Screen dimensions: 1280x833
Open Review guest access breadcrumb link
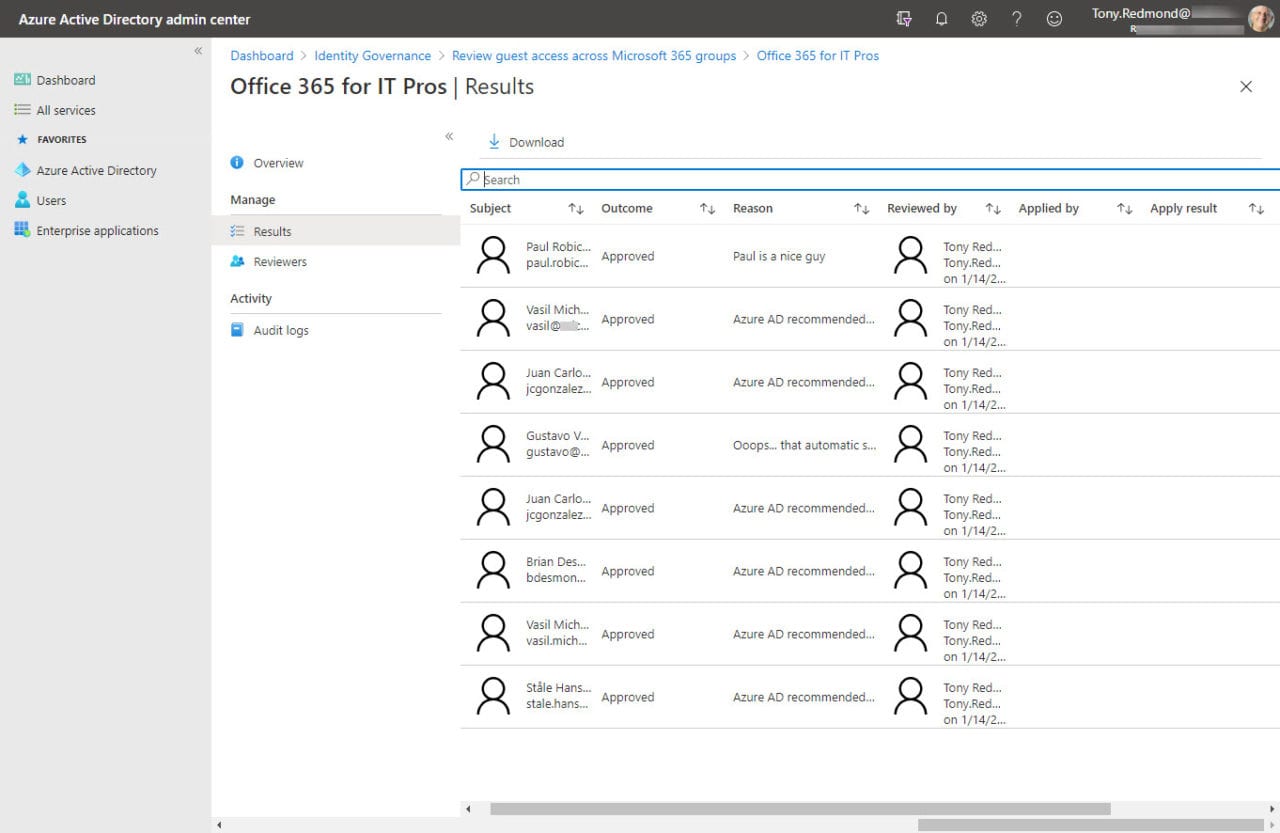(x=594, y=56)
